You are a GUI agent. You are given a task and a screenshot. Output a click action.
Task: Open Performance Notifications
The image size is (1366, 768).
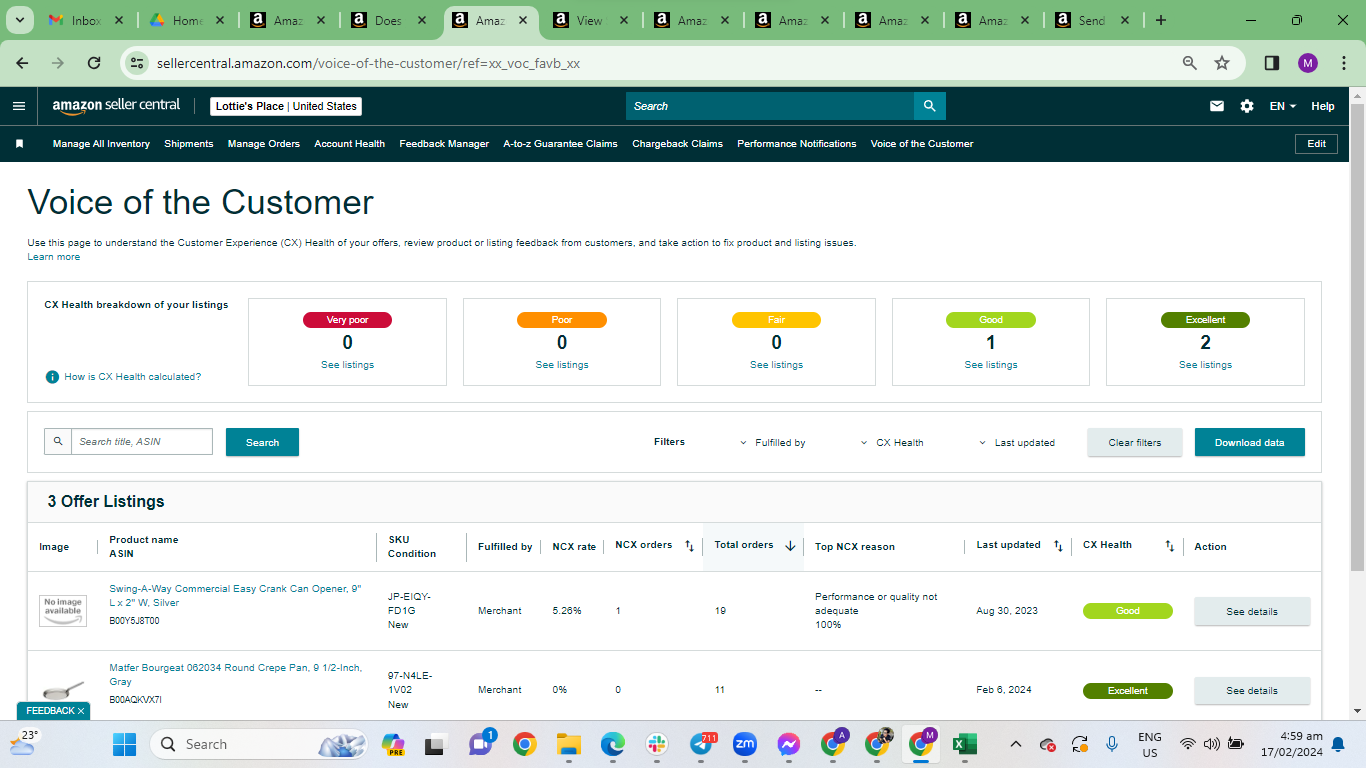click(797, 144)
